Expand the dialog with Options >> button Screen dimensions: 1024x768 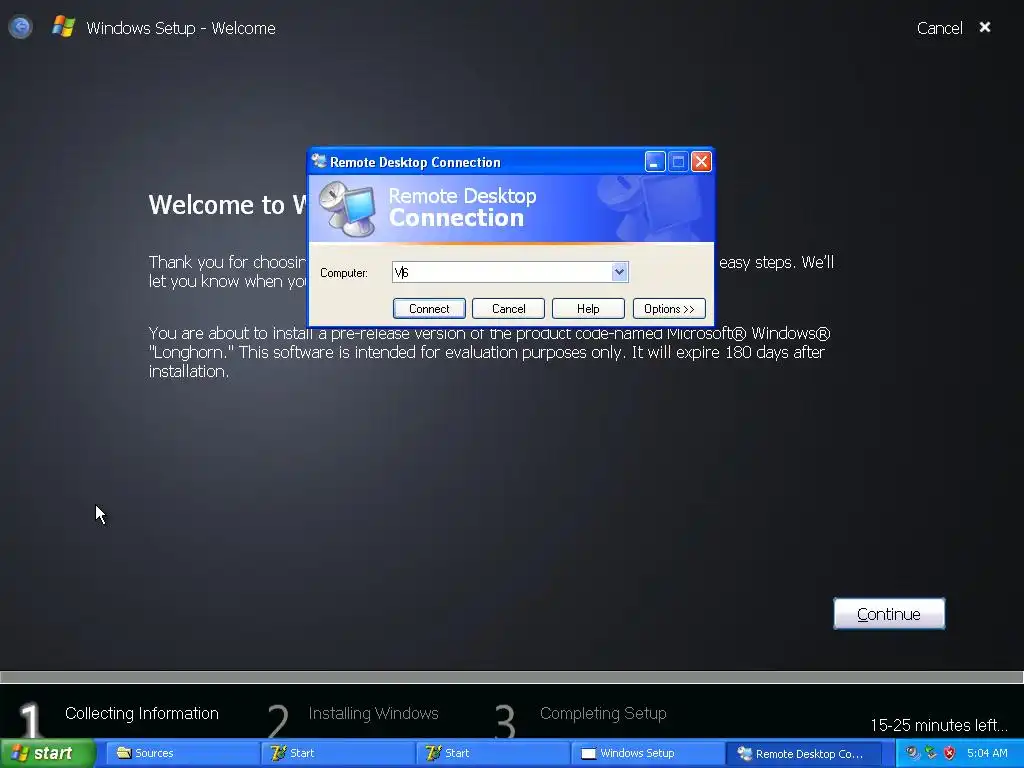coord(669,309)
